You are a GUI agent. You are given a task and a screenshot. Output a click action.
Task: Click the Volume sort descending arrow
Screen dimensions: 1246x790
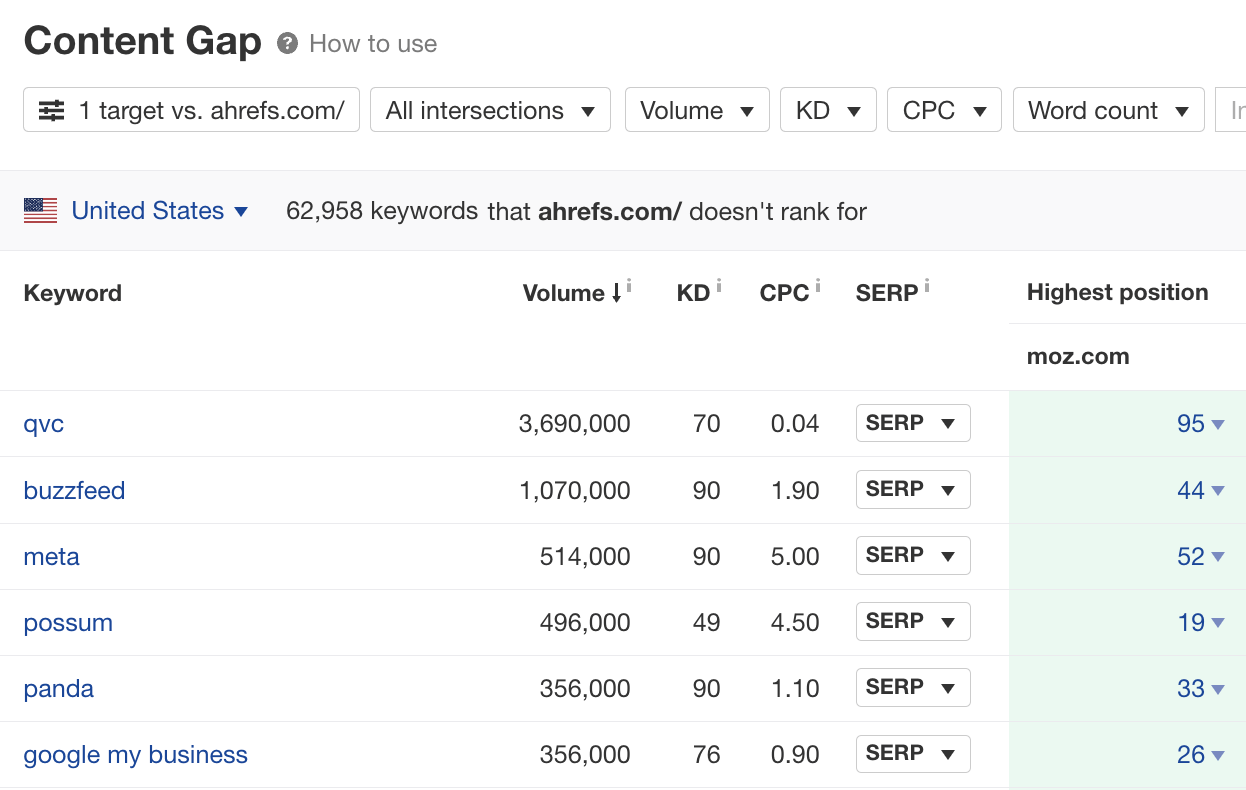(619, 294)
